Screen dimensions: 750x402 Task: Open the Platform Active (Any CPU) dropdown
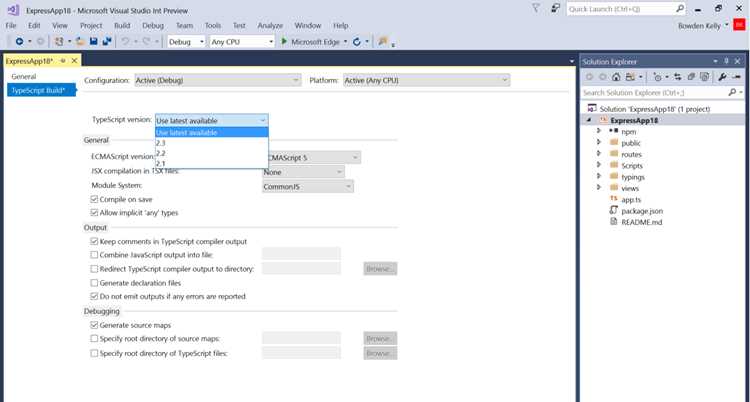tap(427, 80)
